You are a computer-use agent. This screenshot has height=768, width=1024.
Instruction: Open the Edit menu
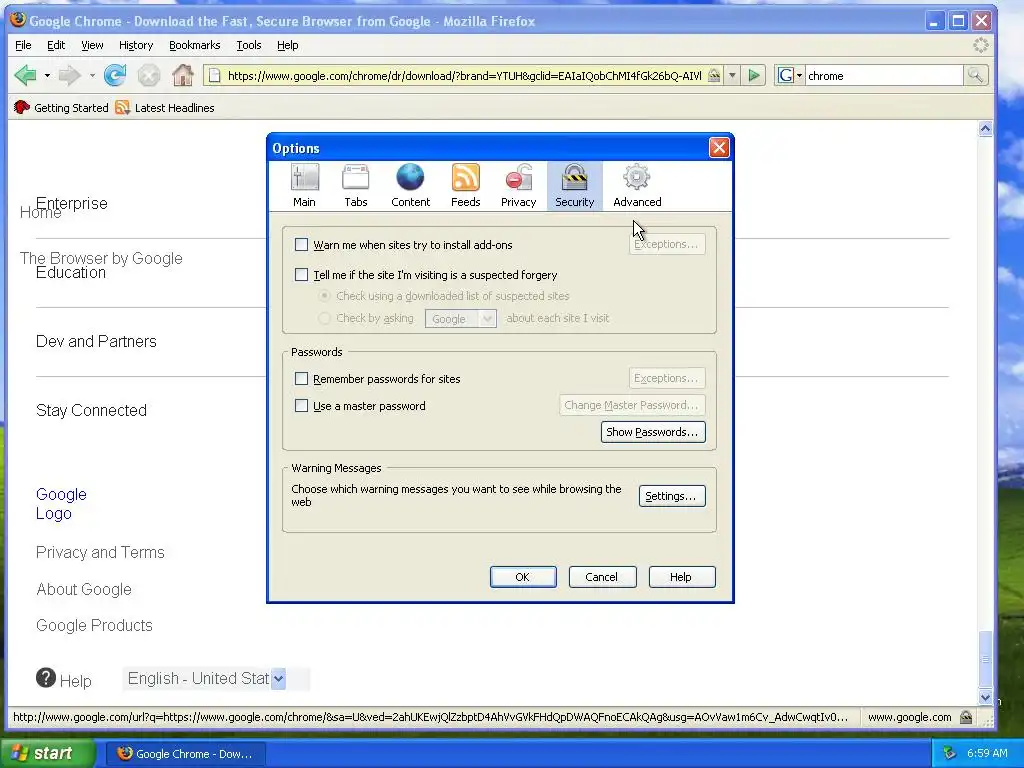[x=56, y=45]
